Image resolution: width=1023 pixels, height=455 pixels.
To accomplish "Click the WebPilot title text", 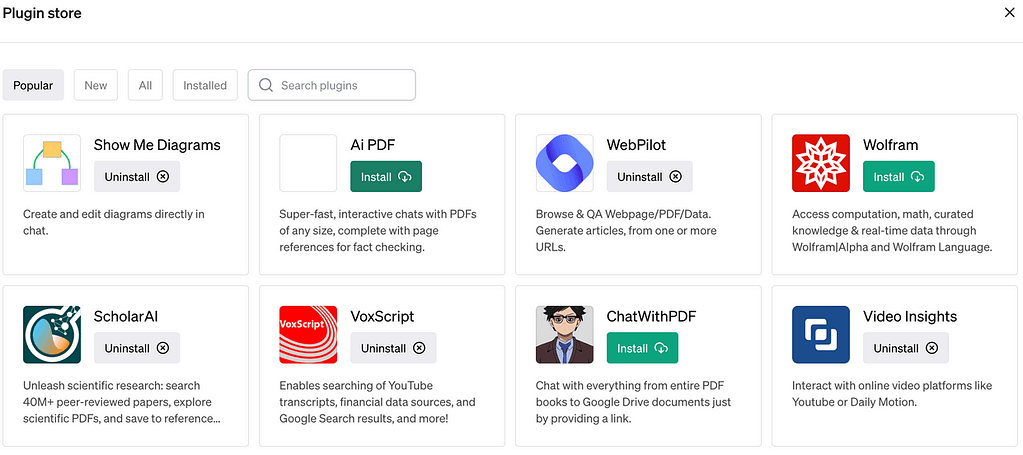I will tap(637, 145).
